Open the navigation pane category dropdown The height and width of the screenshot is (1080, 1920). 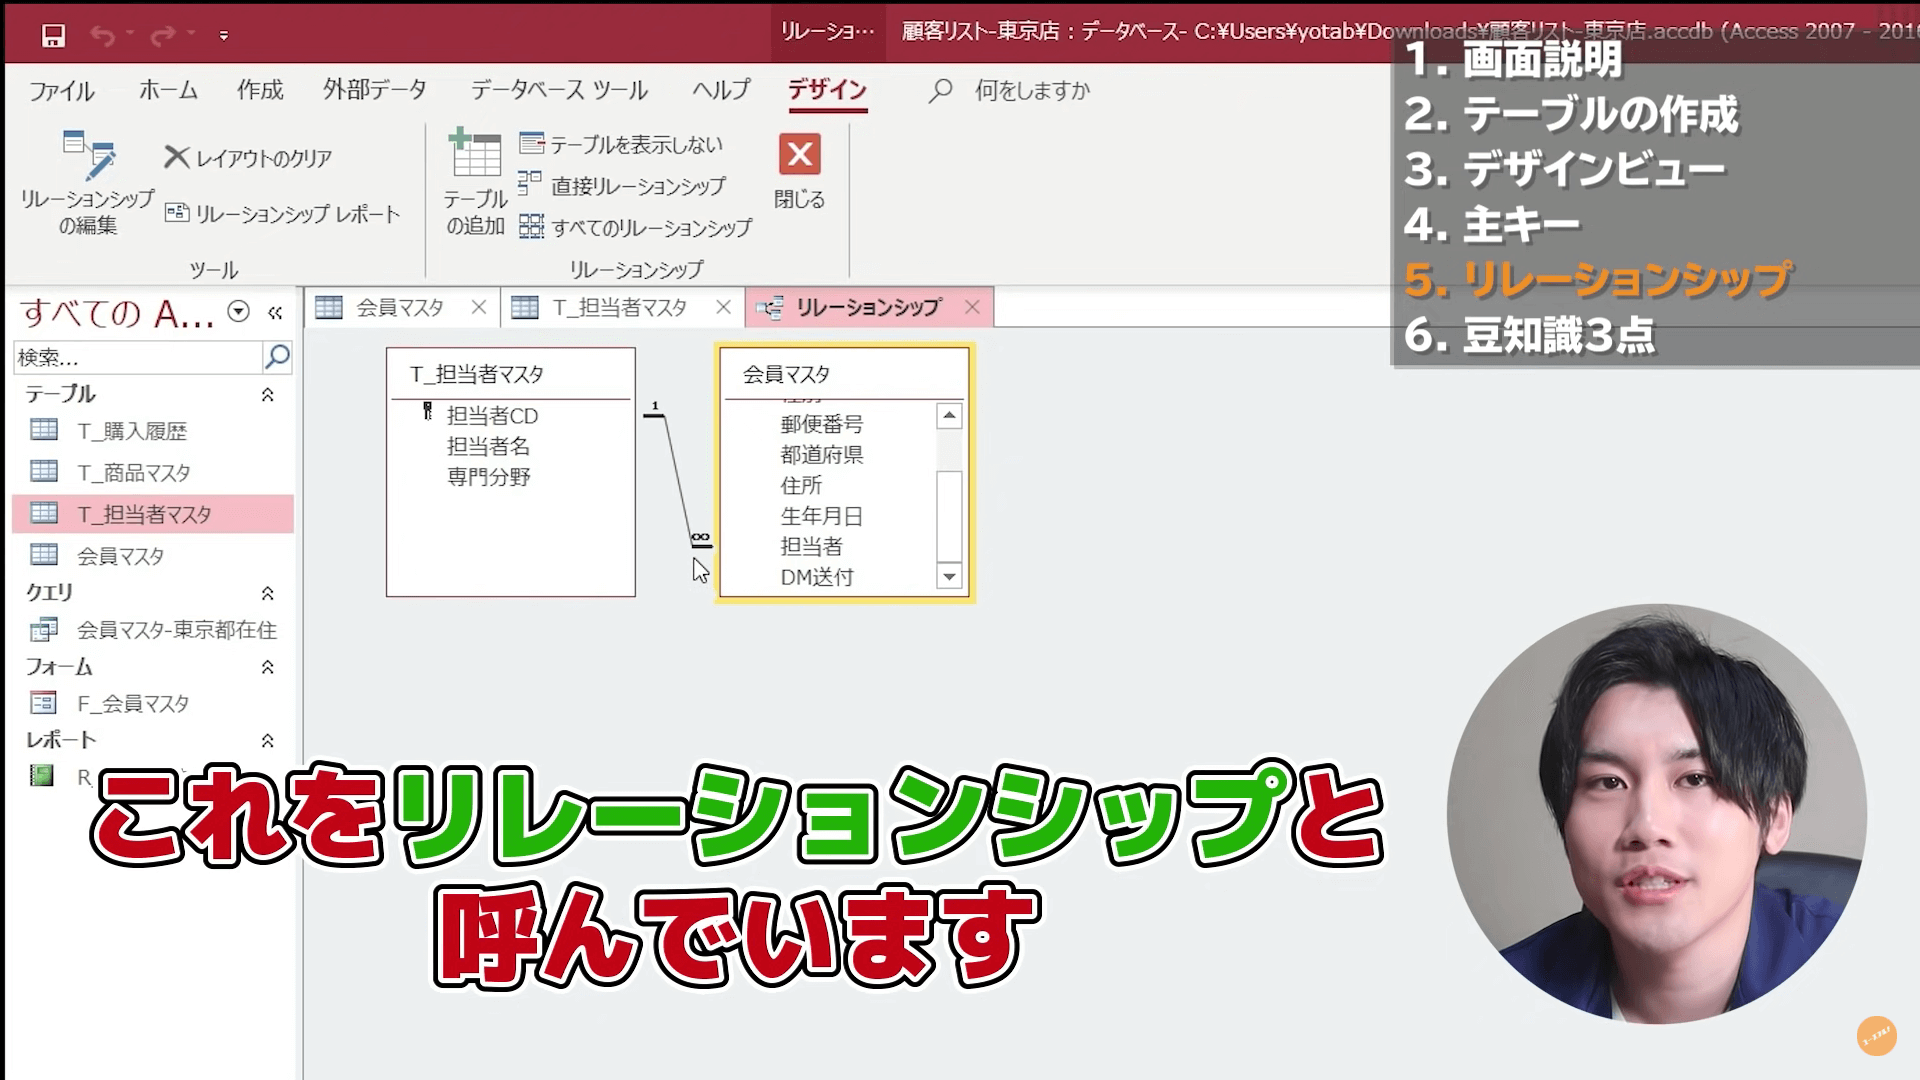(238, 312)
